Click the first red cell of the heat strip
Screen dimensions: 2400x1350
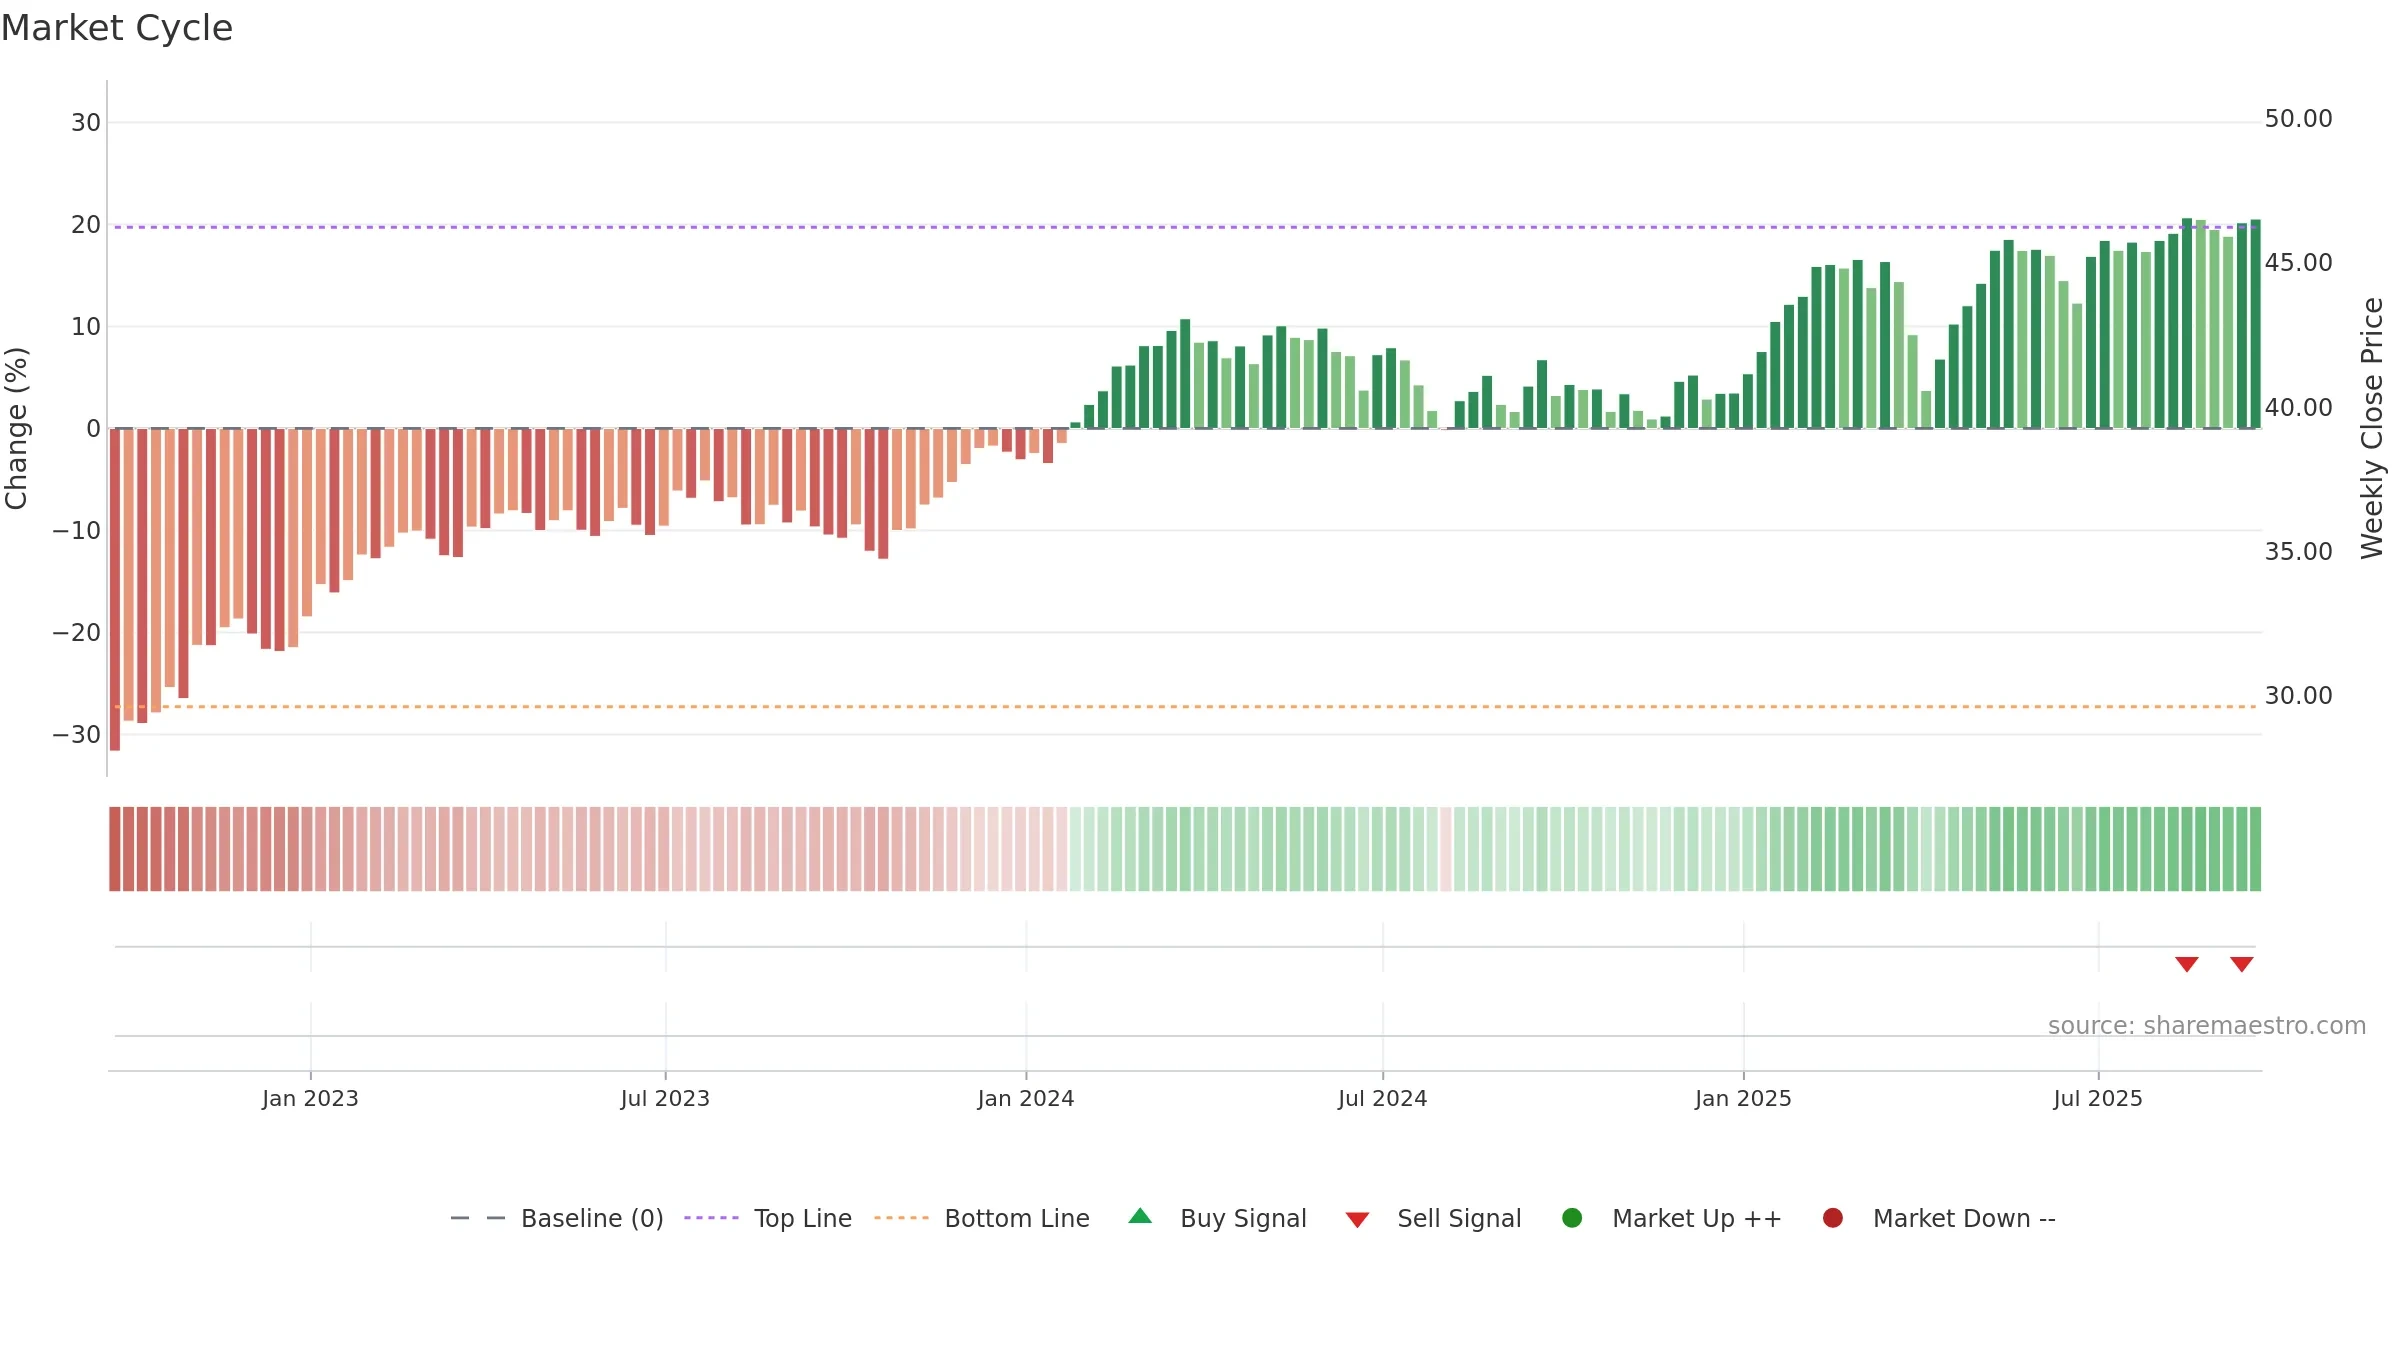click(x=115, y=849)
